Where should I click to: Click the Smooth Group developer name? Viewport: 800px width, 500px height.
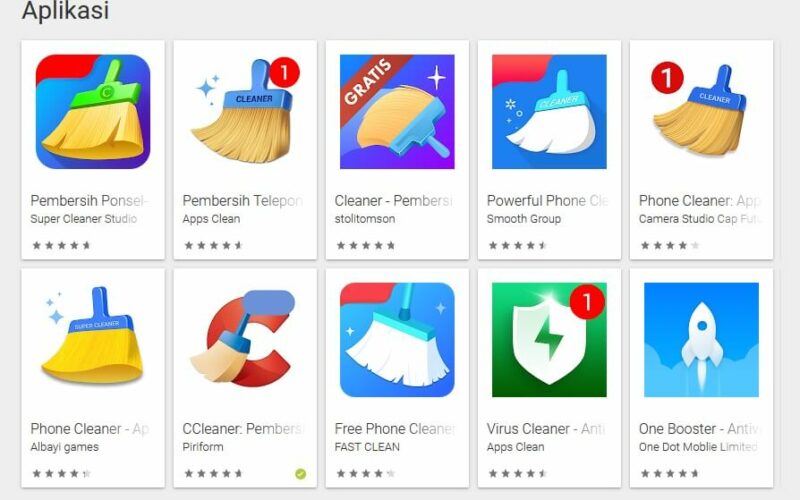[523, 219]
